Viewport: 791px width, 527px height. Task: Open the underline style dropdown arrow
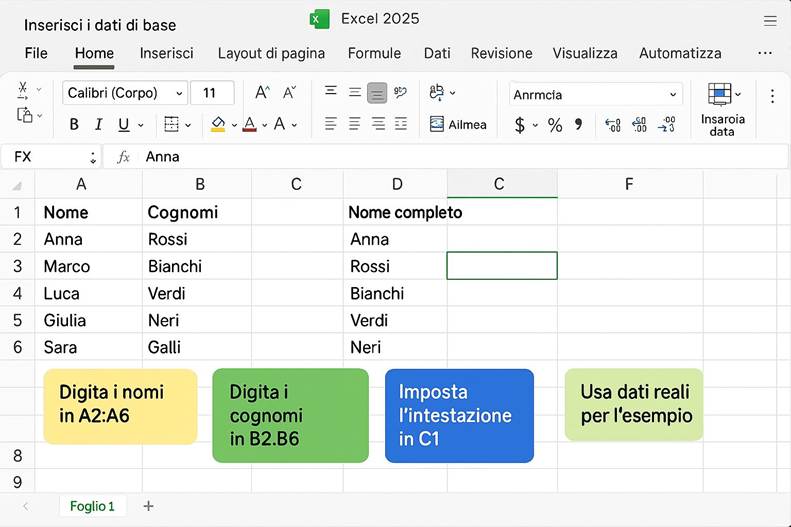coord(141,125)
